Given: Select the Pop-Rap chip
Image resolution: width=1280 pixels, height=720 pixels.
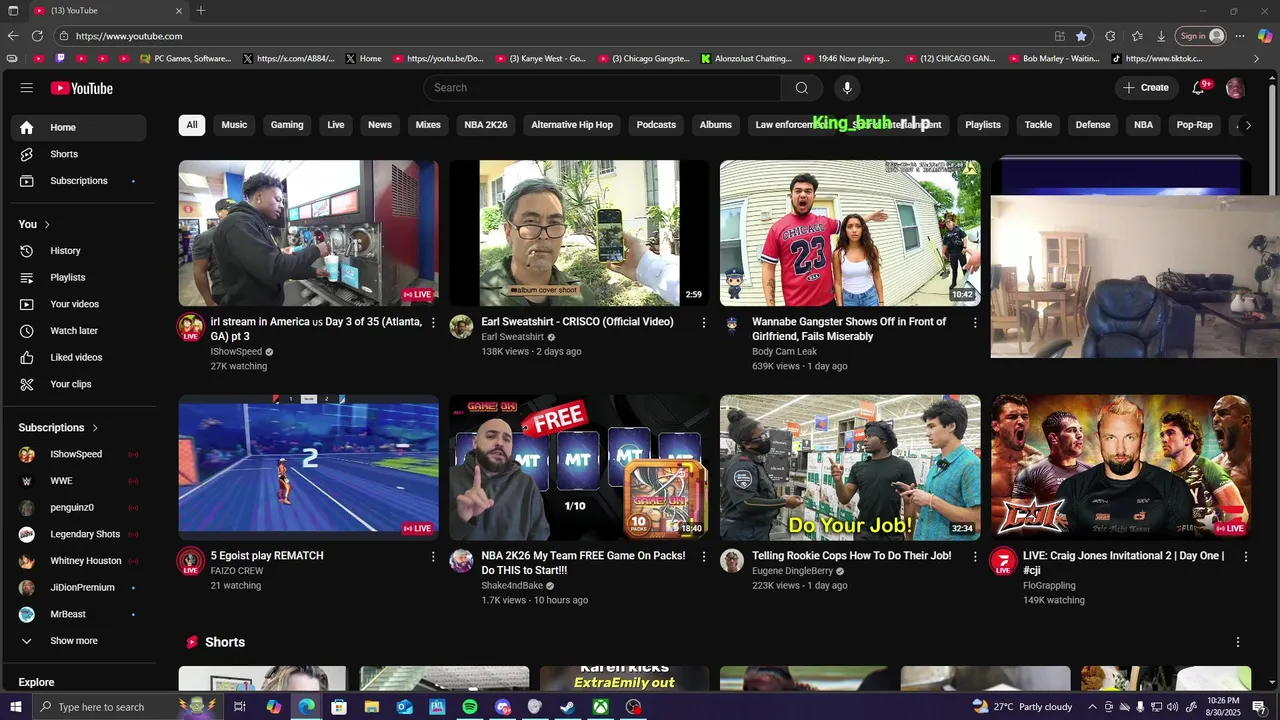Looking at the screenshot, I should [1194, 125].
